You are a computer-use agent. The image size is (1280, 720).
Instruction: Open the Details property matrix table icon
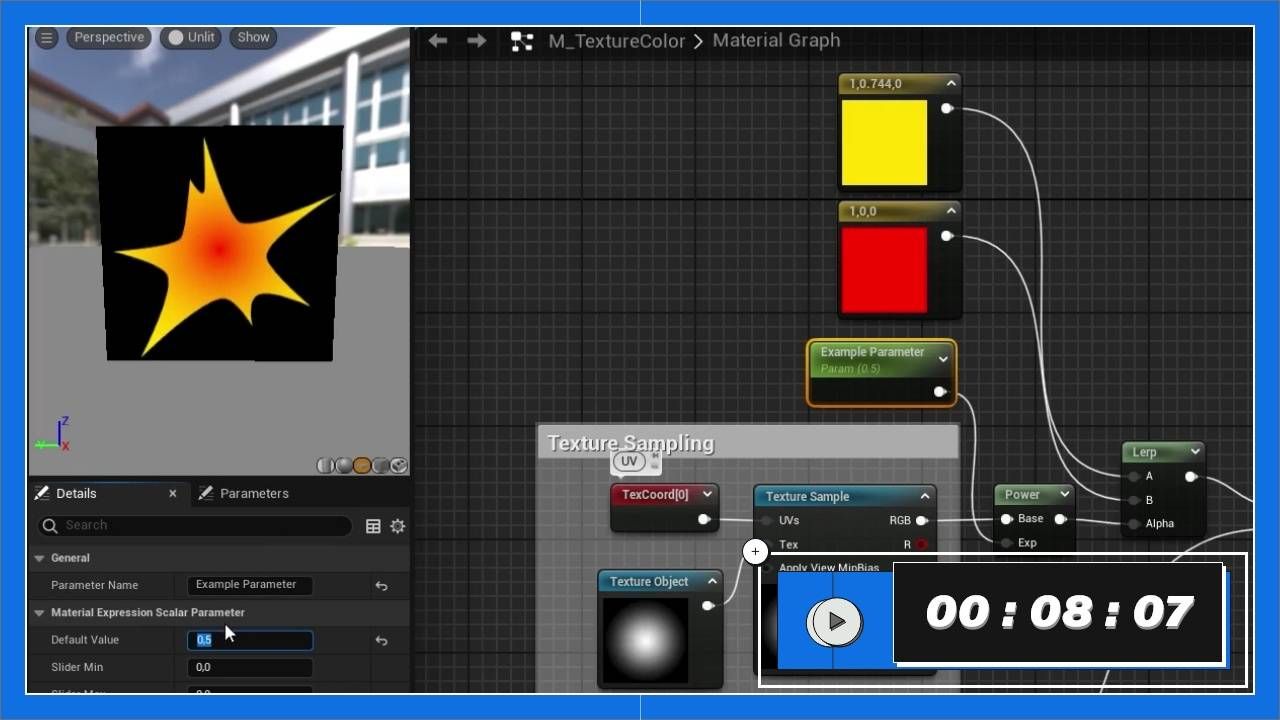[373, 526]
